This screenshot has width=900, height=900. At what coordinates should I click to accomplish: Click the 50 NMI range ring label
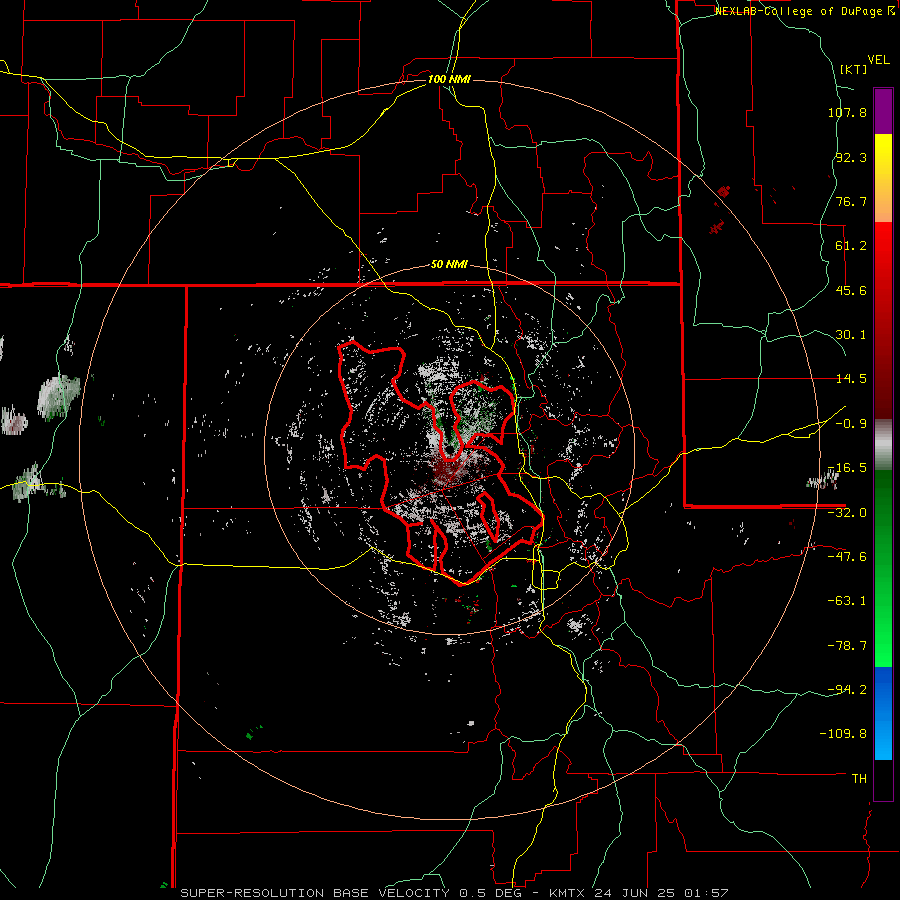point(449,265)
